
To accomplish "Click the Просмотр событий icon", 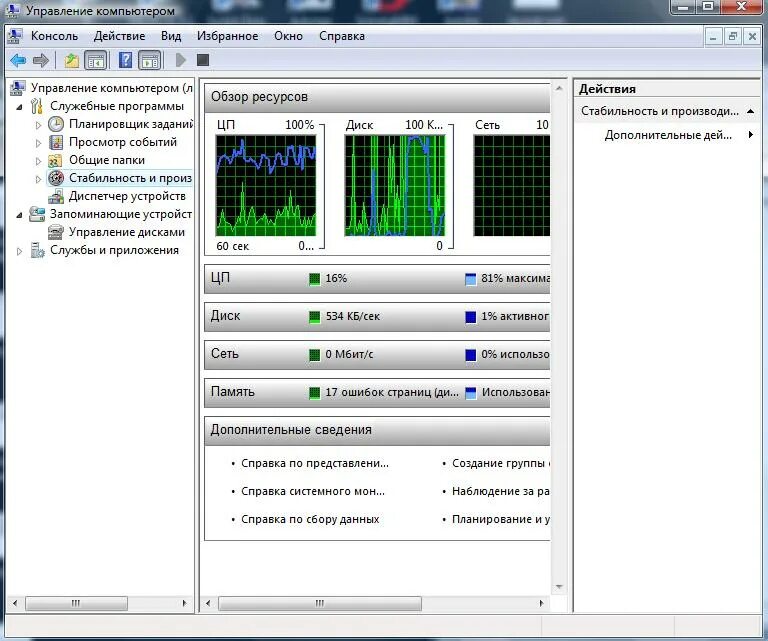I will coord(56,142).
